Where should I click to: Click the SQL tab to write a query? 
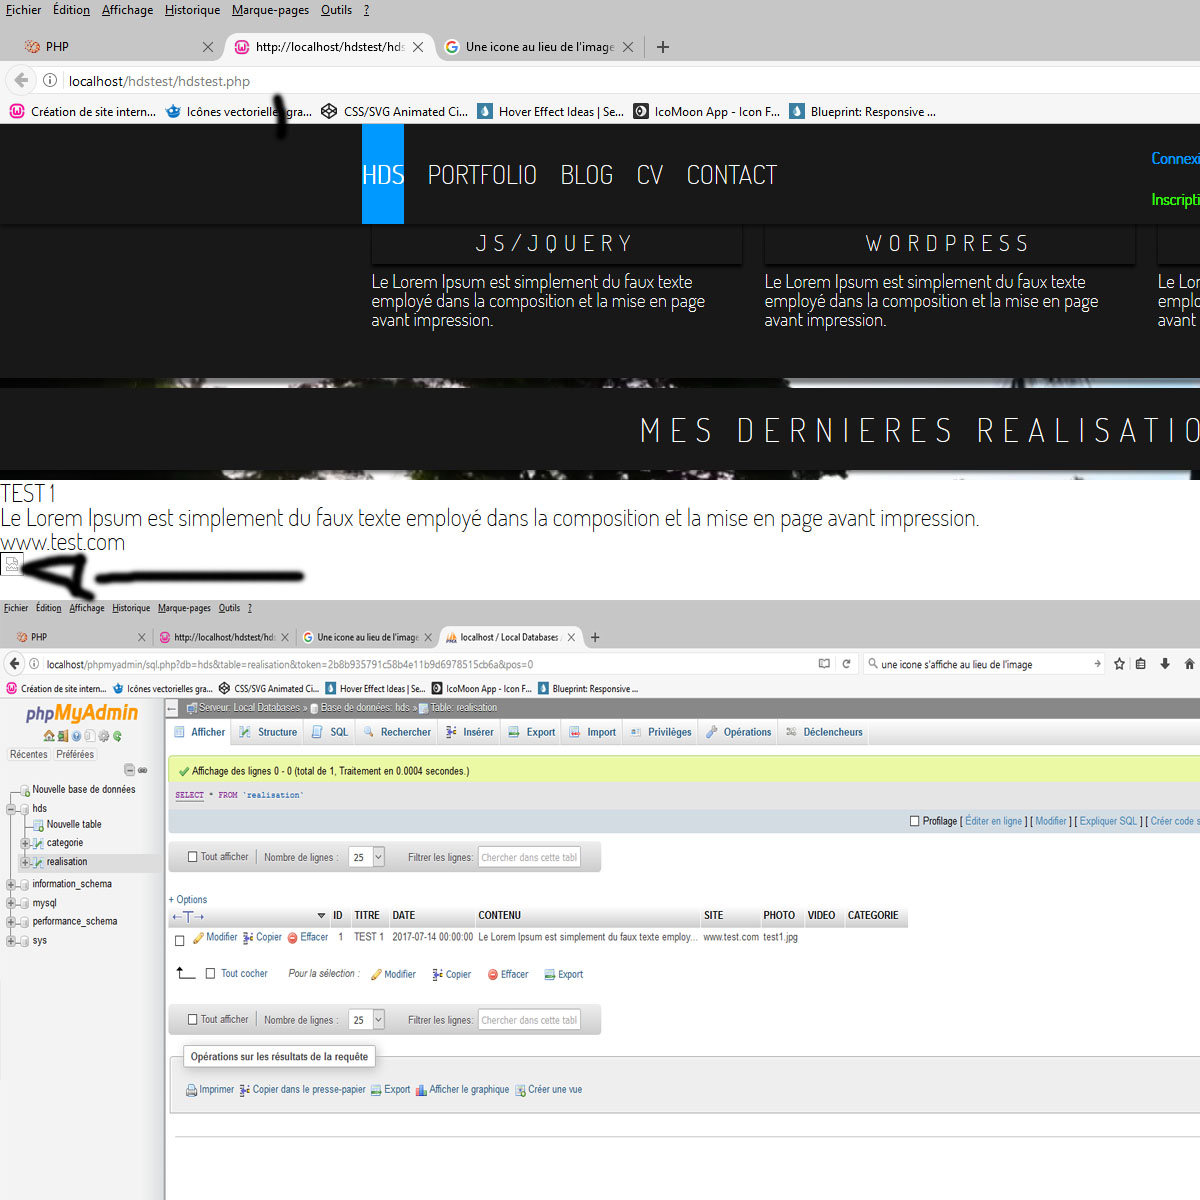click(329, 731)
